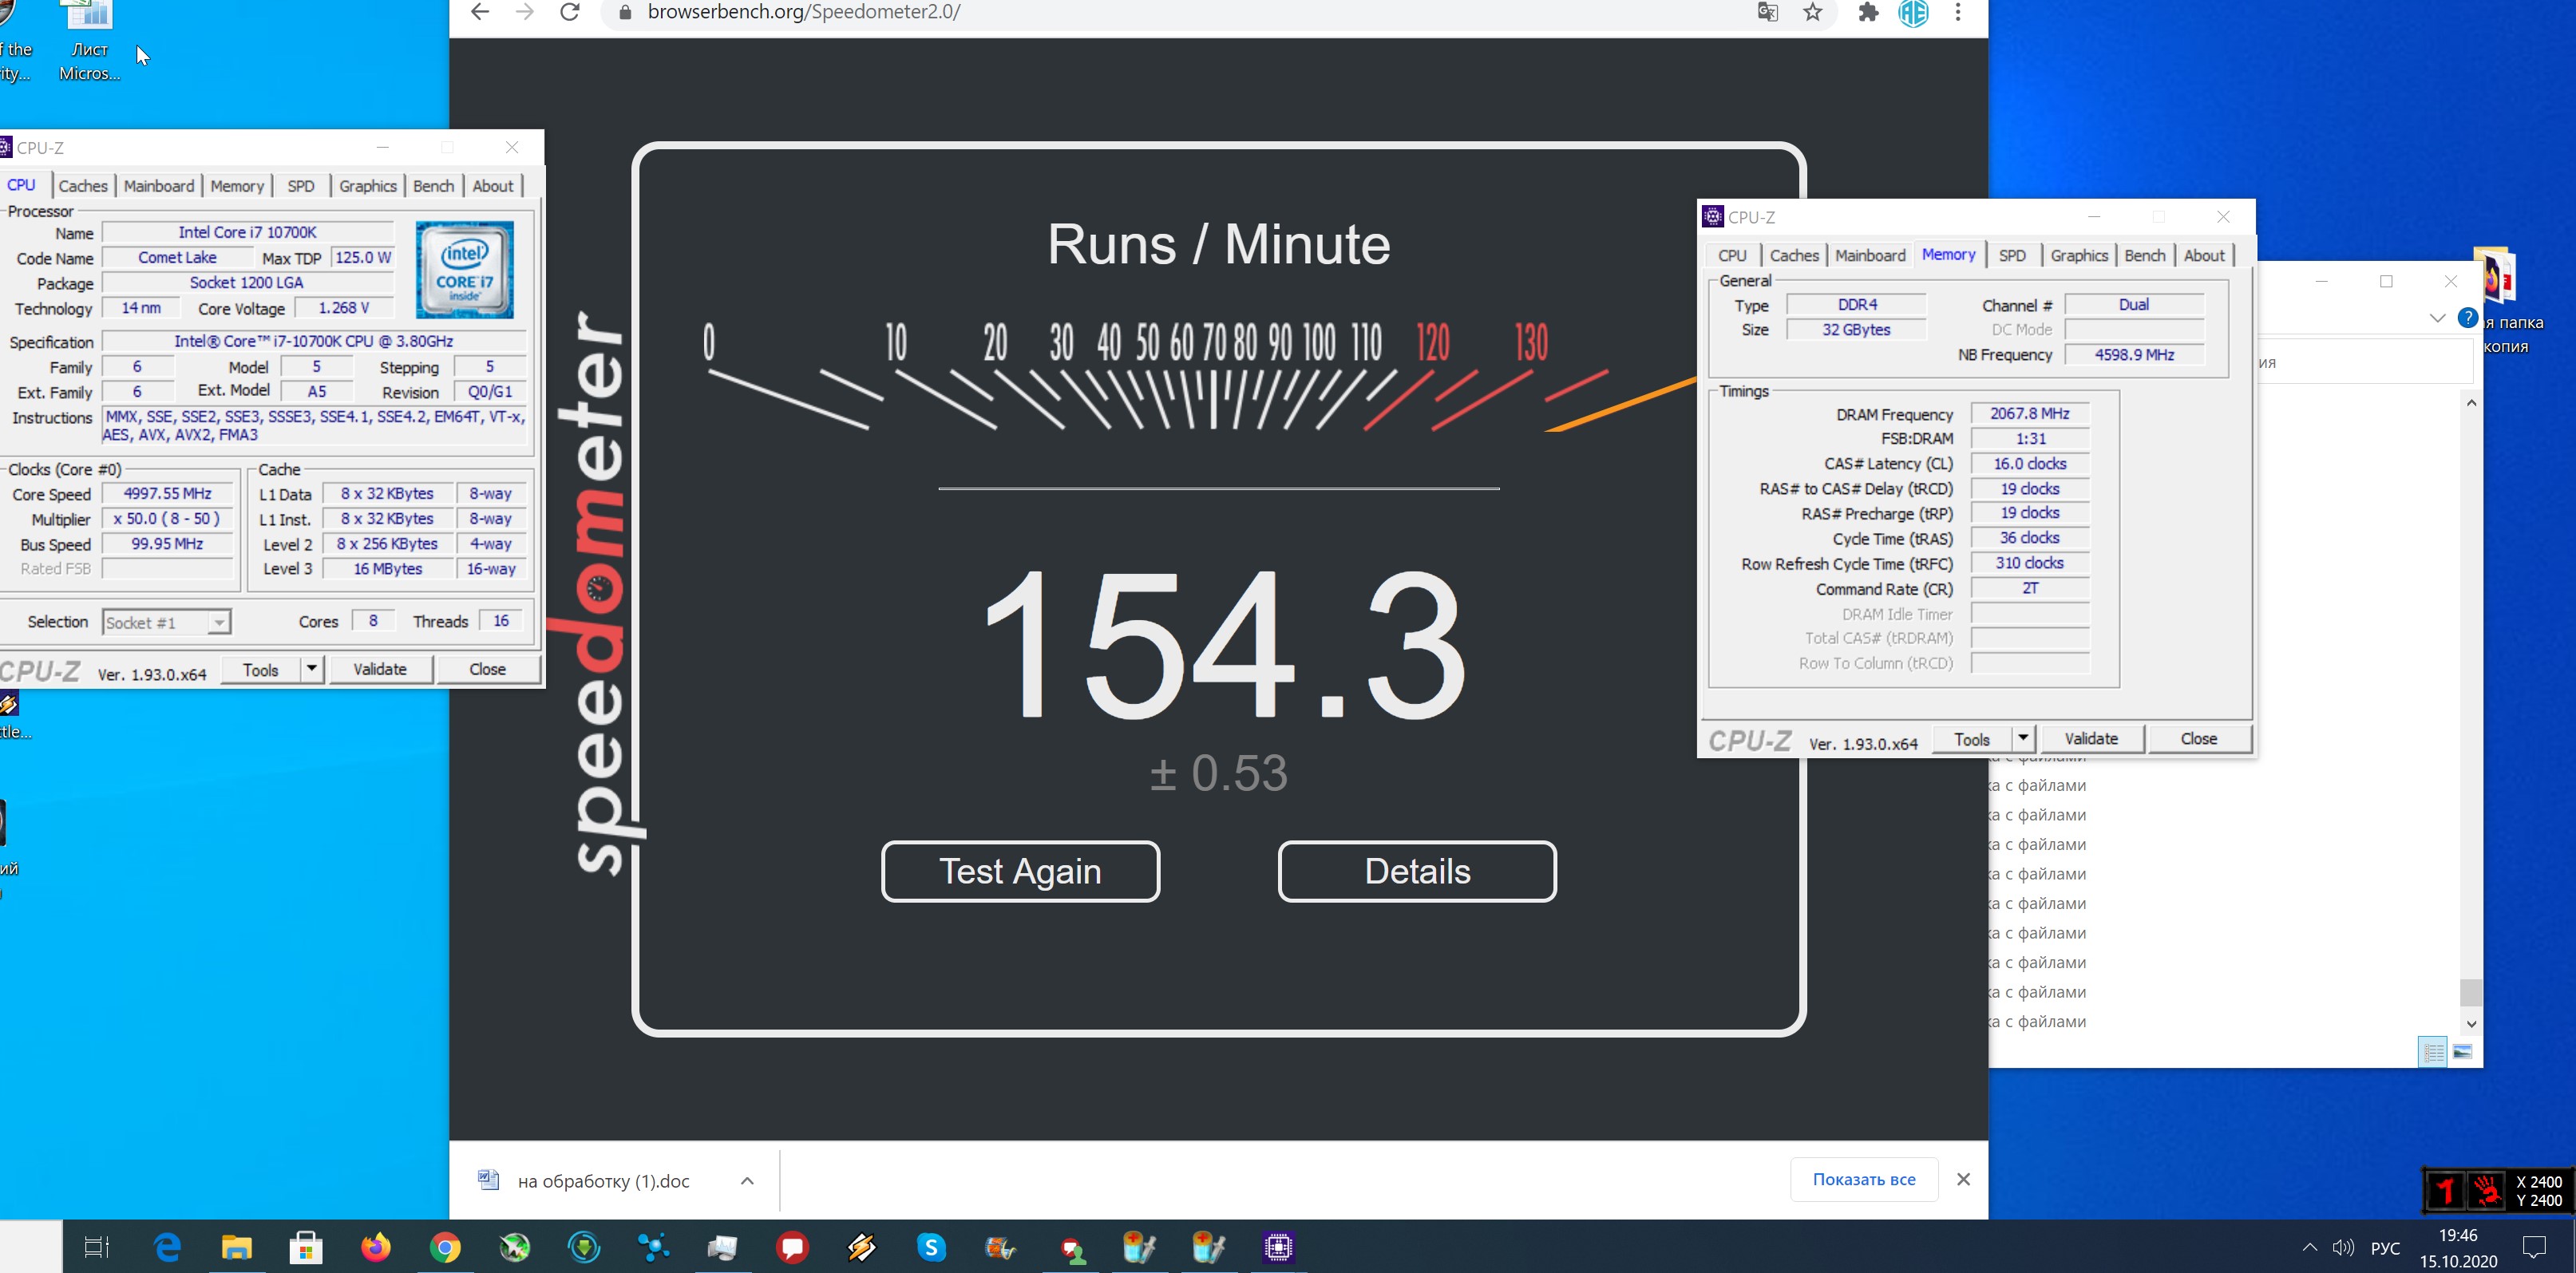Switch to Mainboard tab in left CPU-Z

coord(159,186)
